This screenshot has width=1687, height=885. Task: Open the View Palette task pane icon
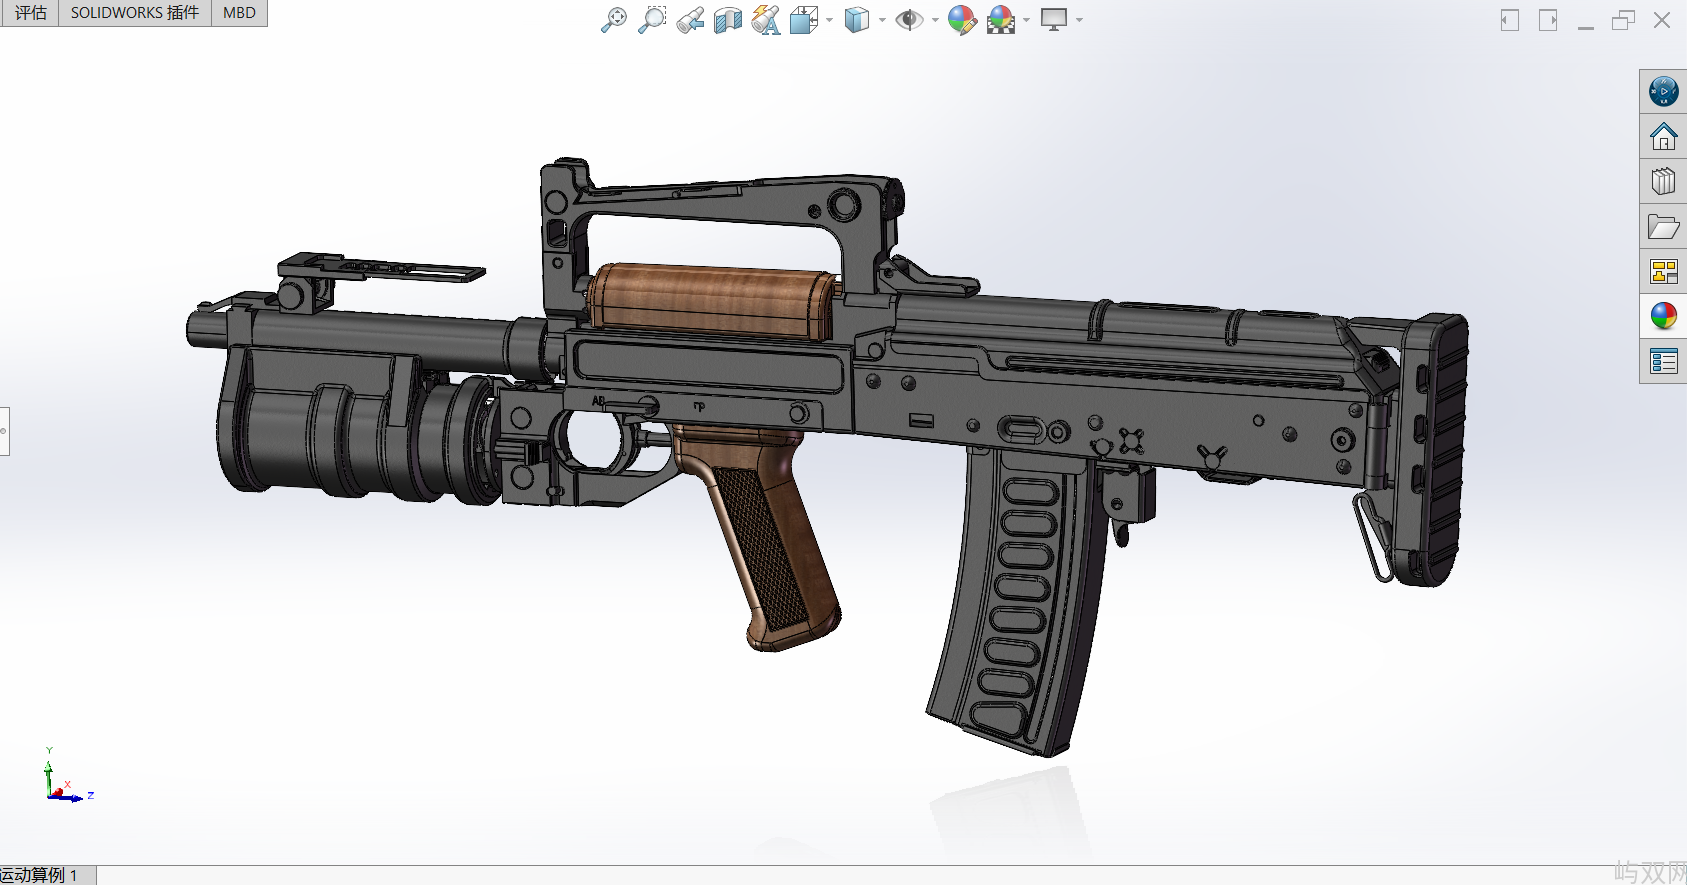click(1663, 271)
